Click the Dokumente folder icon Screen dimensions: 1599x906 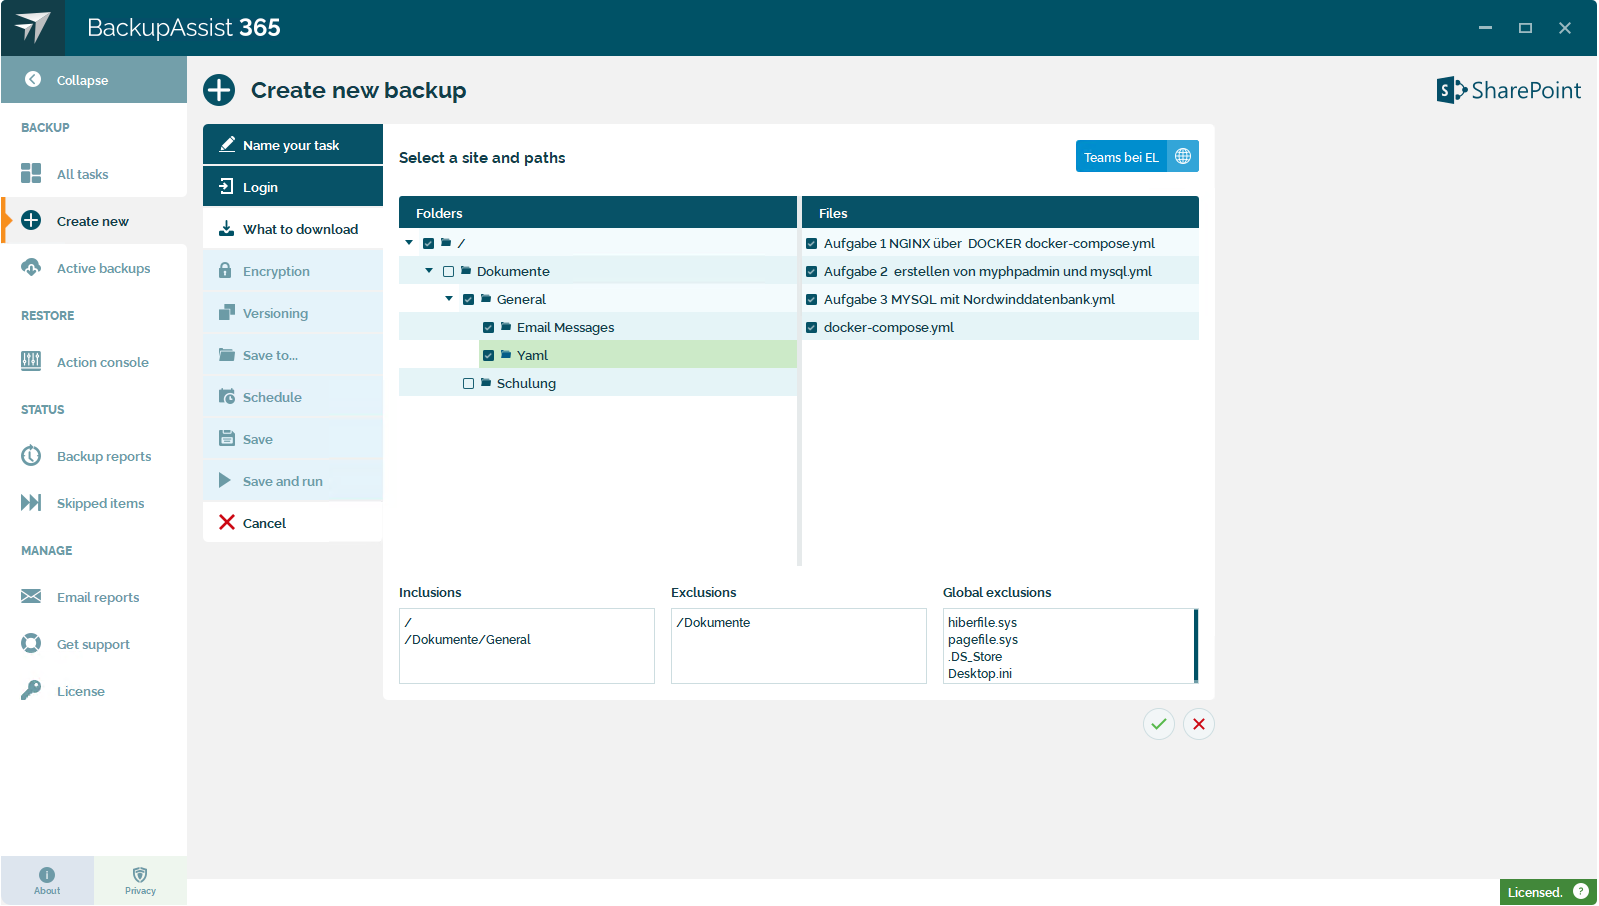pyautogui.click(x=466, y=270)
